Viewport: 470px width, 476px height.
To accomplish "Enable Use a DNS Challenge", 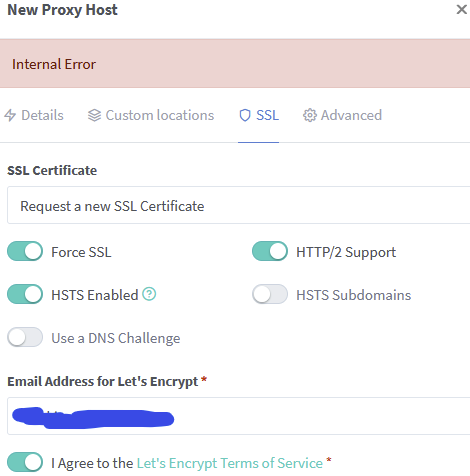I will [x=25, y=337].
